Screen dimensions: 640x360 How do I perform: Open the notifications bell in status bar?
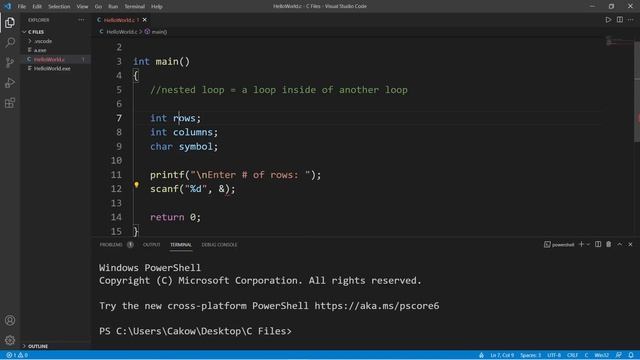pyautogui.click(x=631, y=355)
